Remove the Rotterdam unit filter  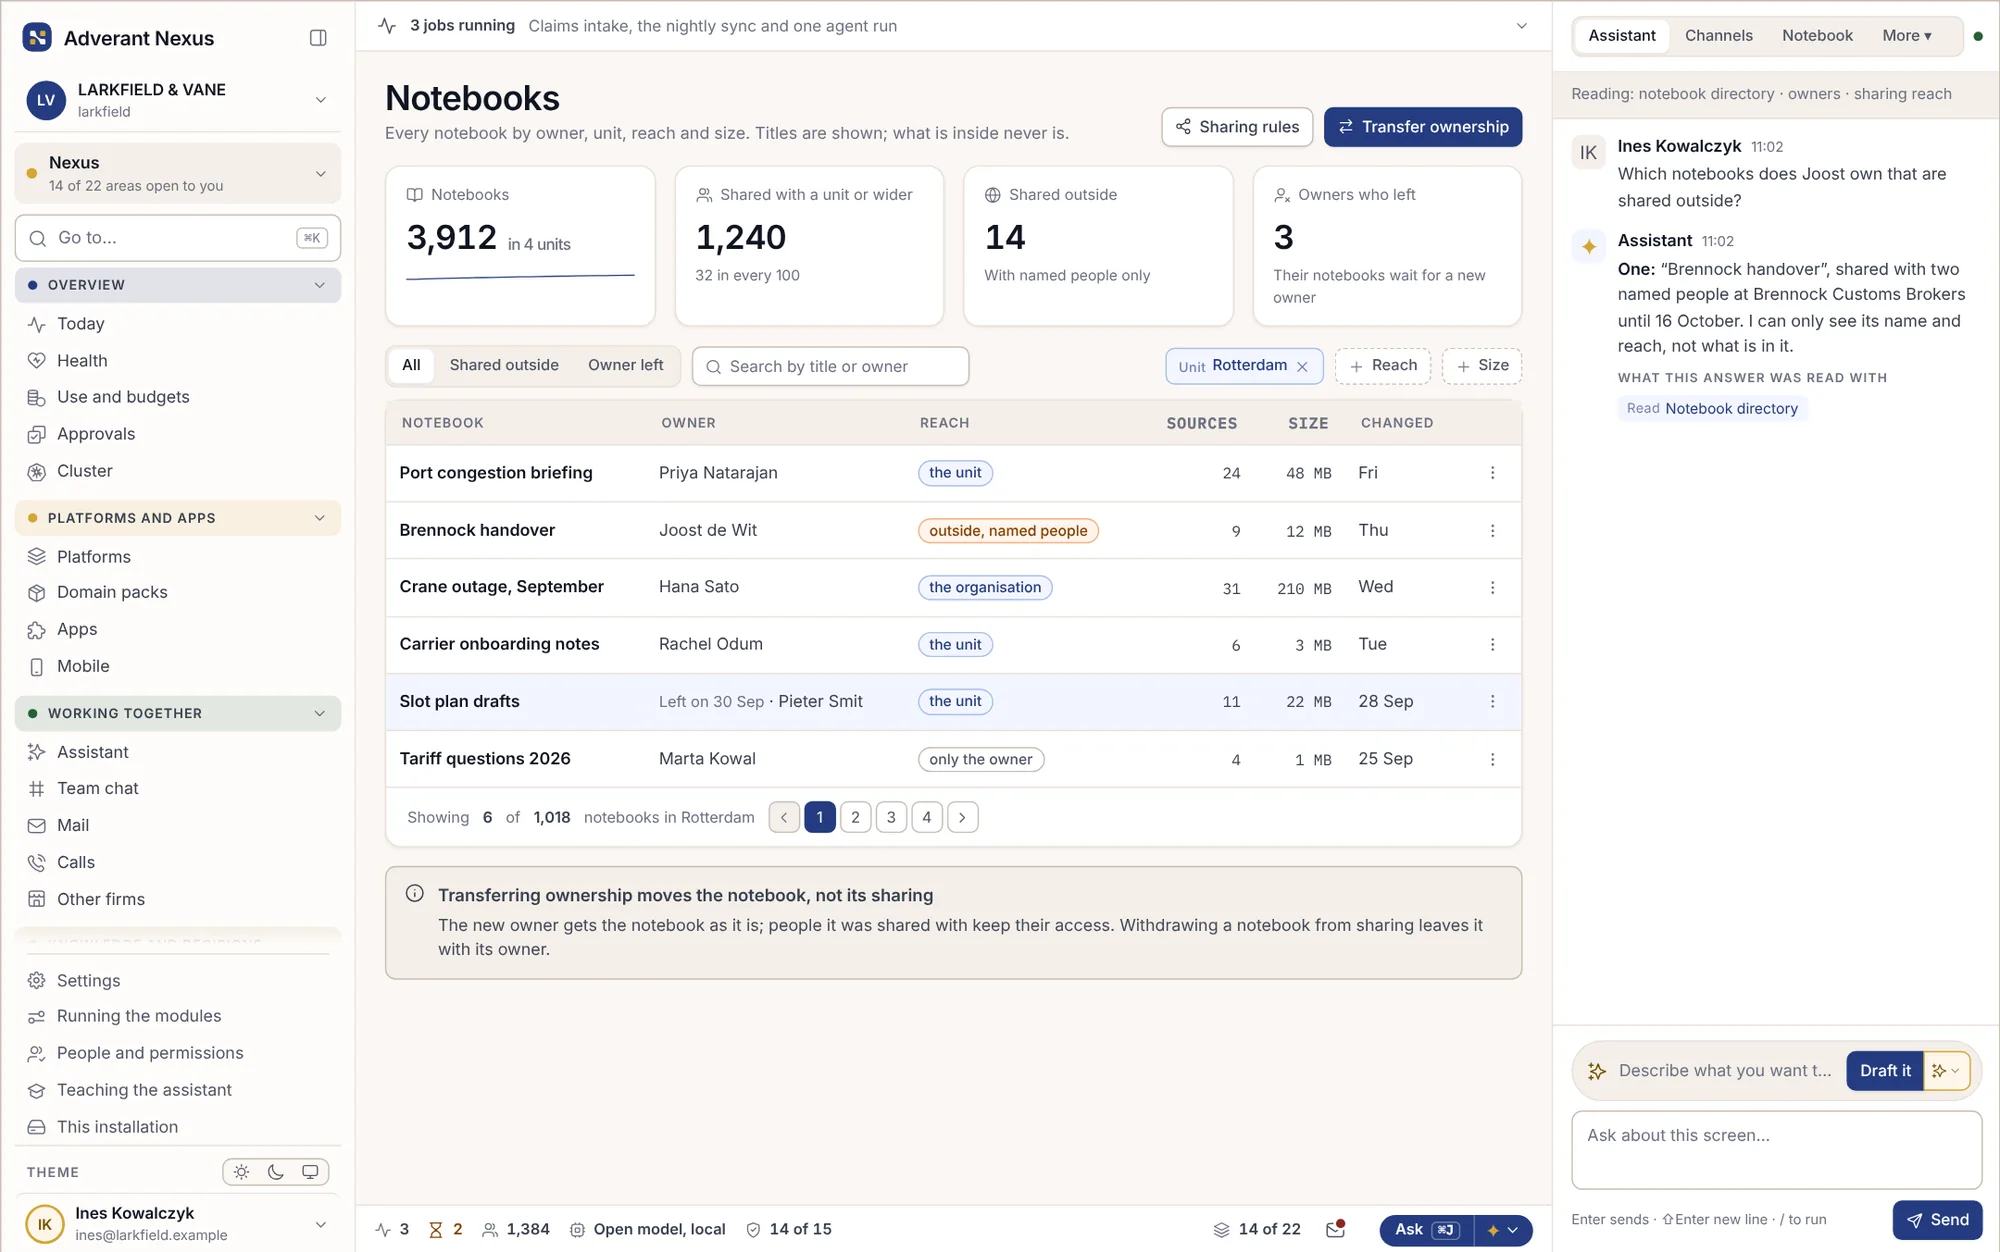[x=1302, y=367]
